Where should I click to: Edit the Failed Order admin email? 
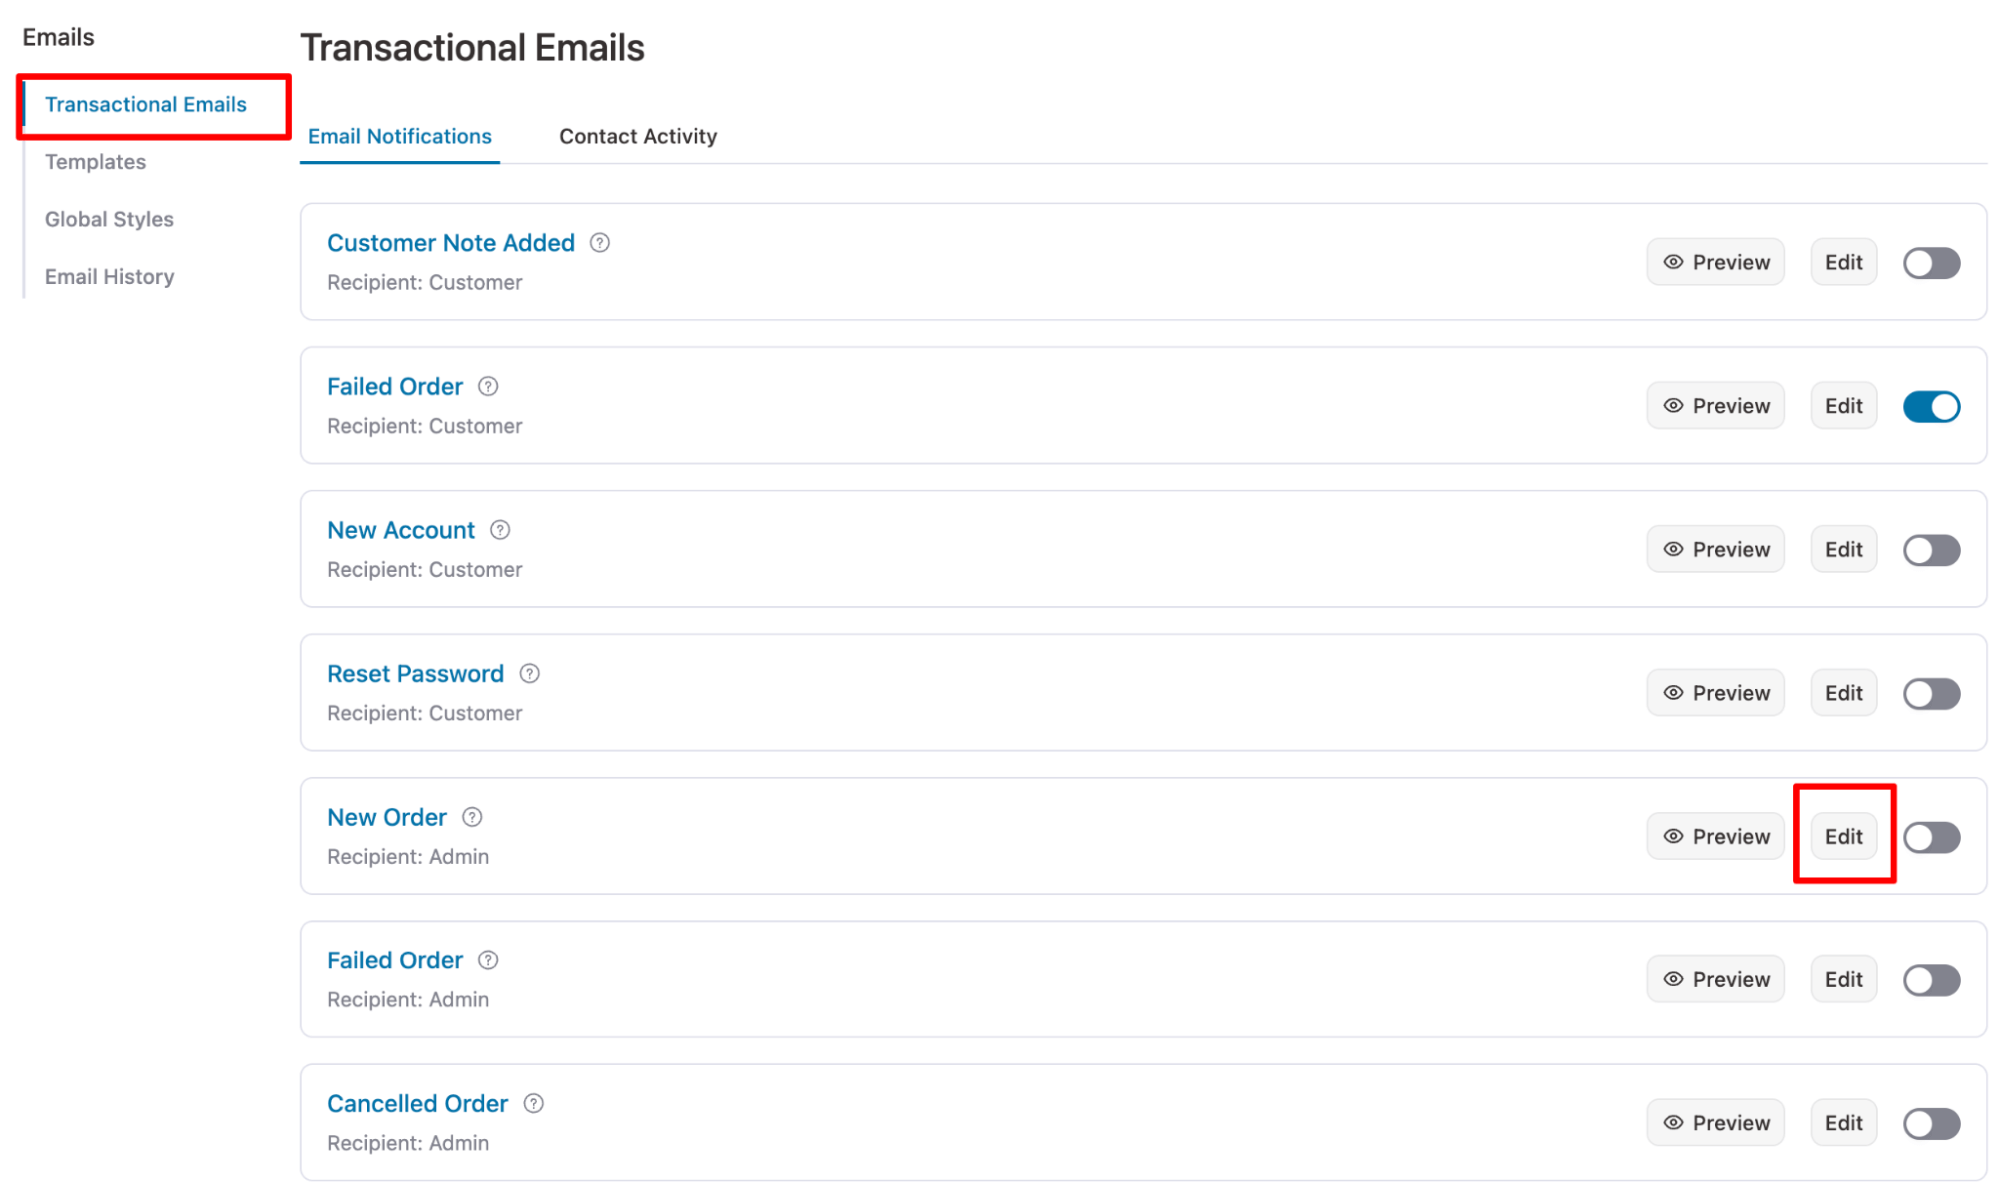pos(1843,979)
